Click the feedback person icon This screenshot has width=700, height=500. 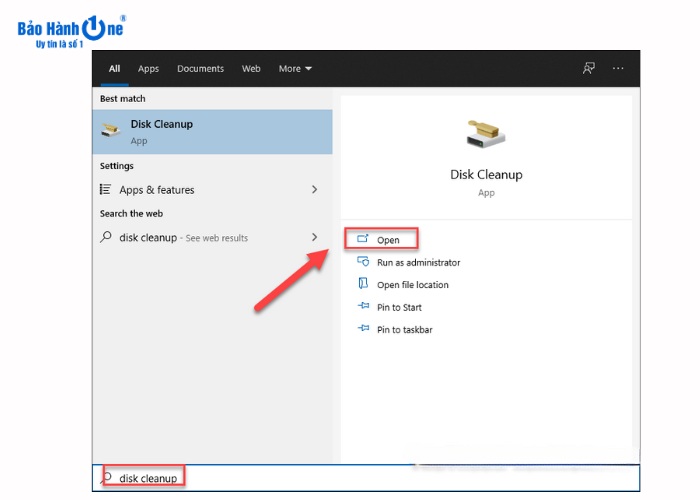[589, 68]
